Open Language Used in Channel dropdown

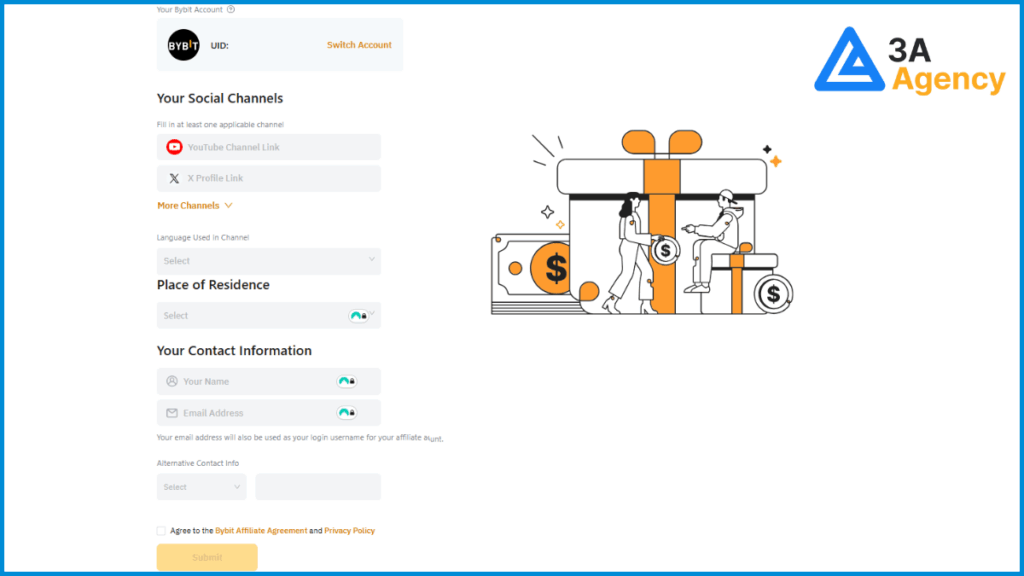pos(268,261)
